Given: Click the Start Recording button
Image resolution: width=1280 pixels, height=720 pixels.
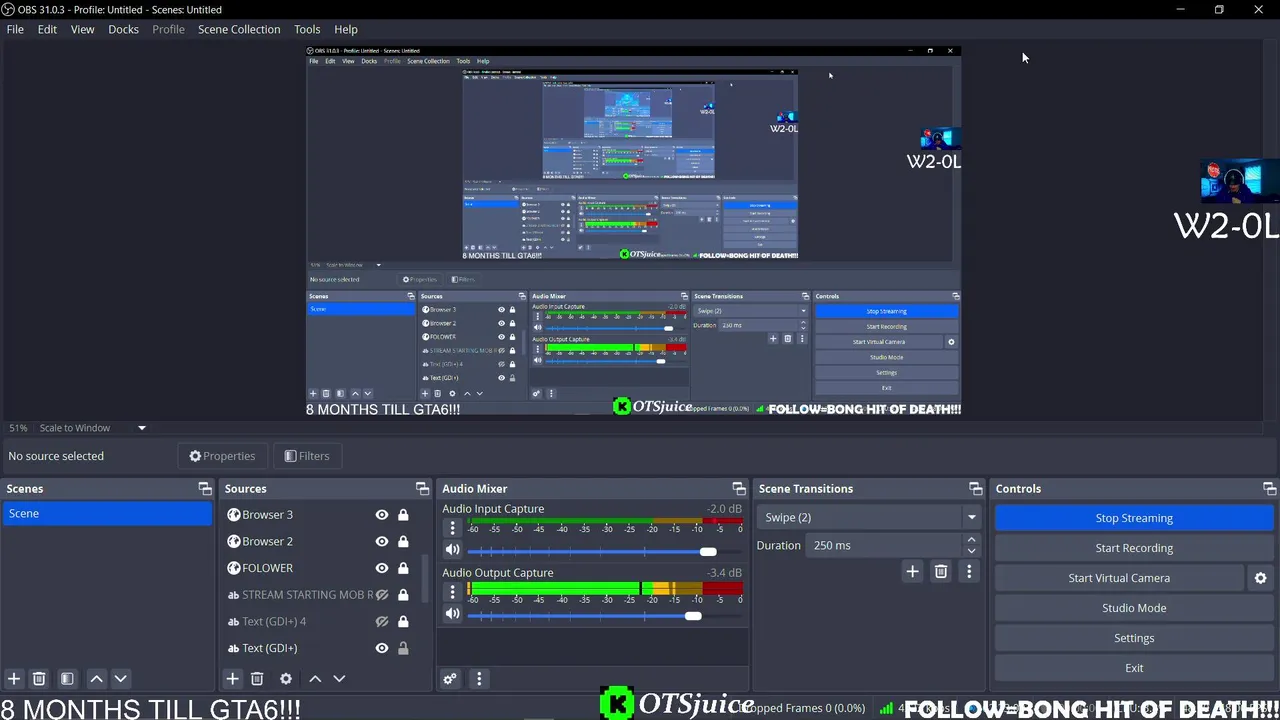Looking at the screenshot, I should 1134,548.
